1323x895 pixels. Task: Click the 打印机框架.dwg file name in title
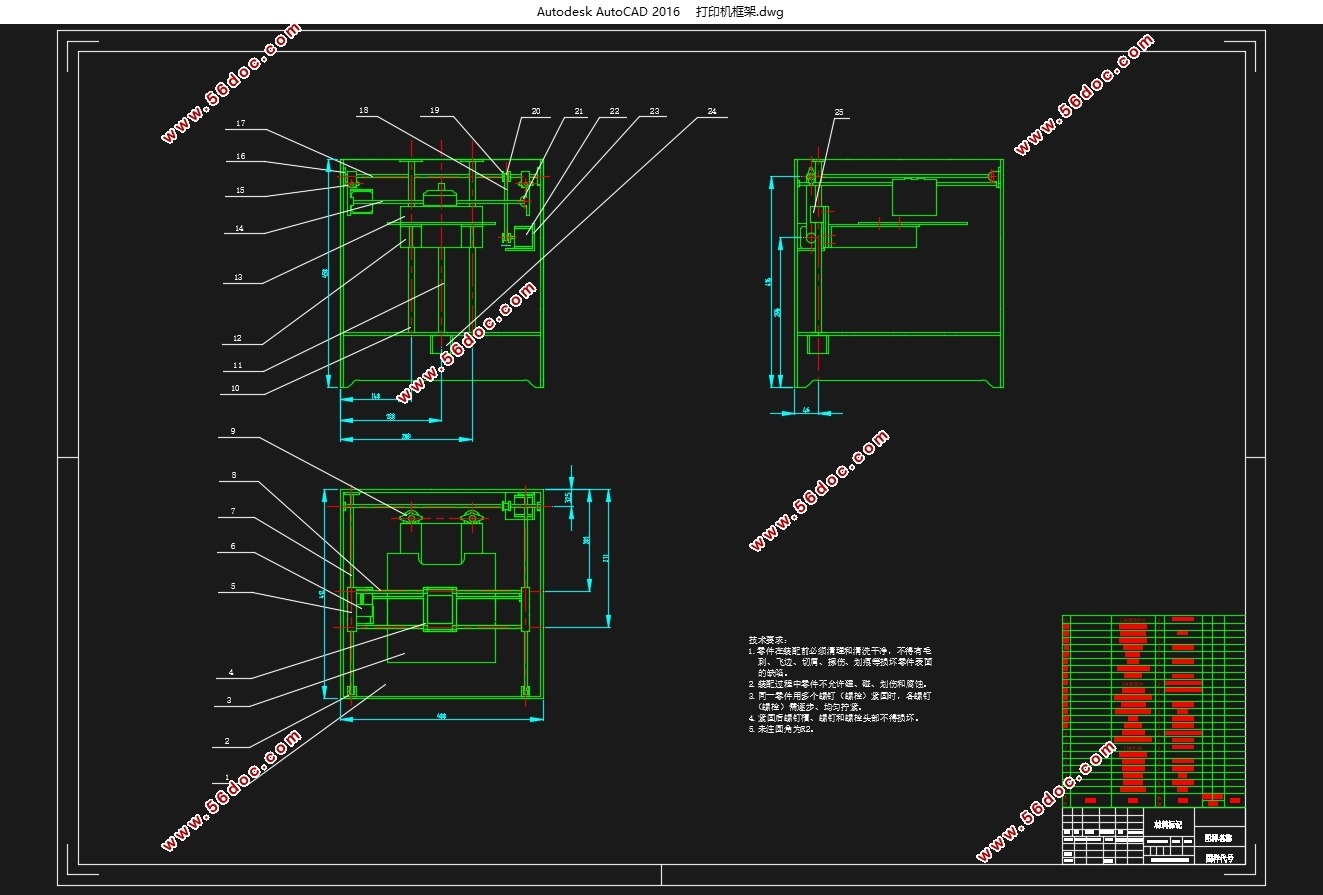coord(740,12)
